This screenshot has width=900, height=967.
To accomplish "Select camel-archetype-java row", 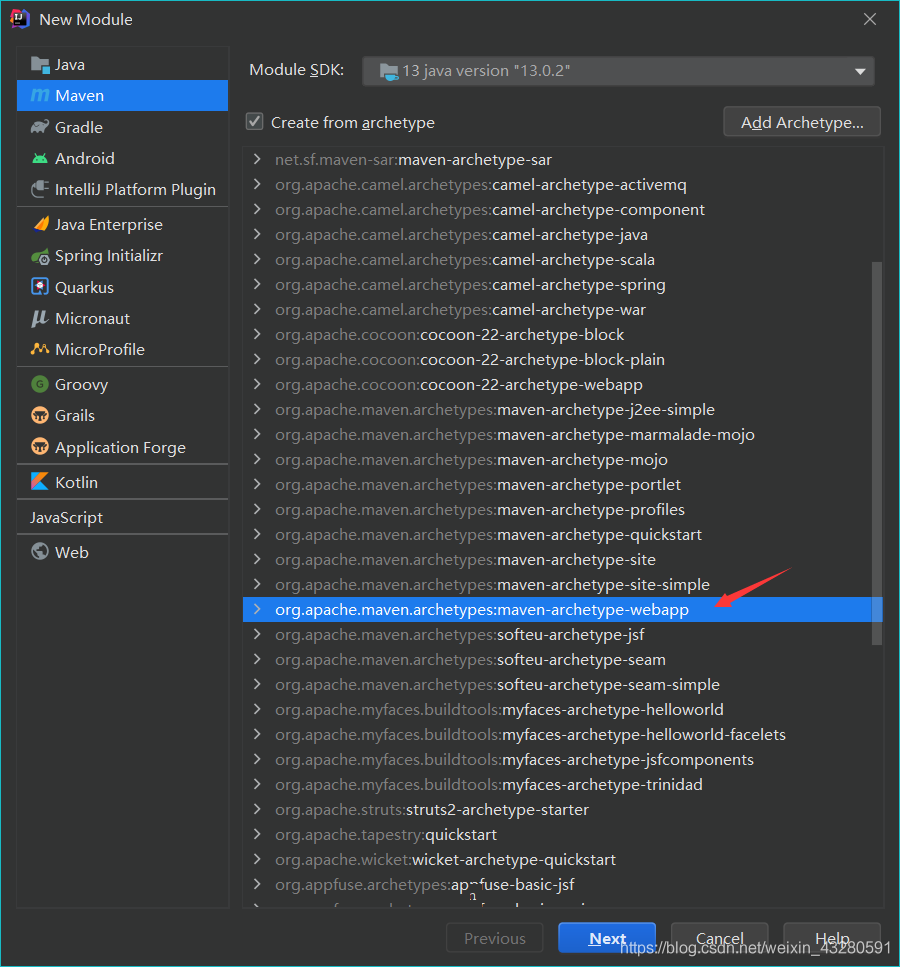I will pyautogui.click(x=563, y=234).
